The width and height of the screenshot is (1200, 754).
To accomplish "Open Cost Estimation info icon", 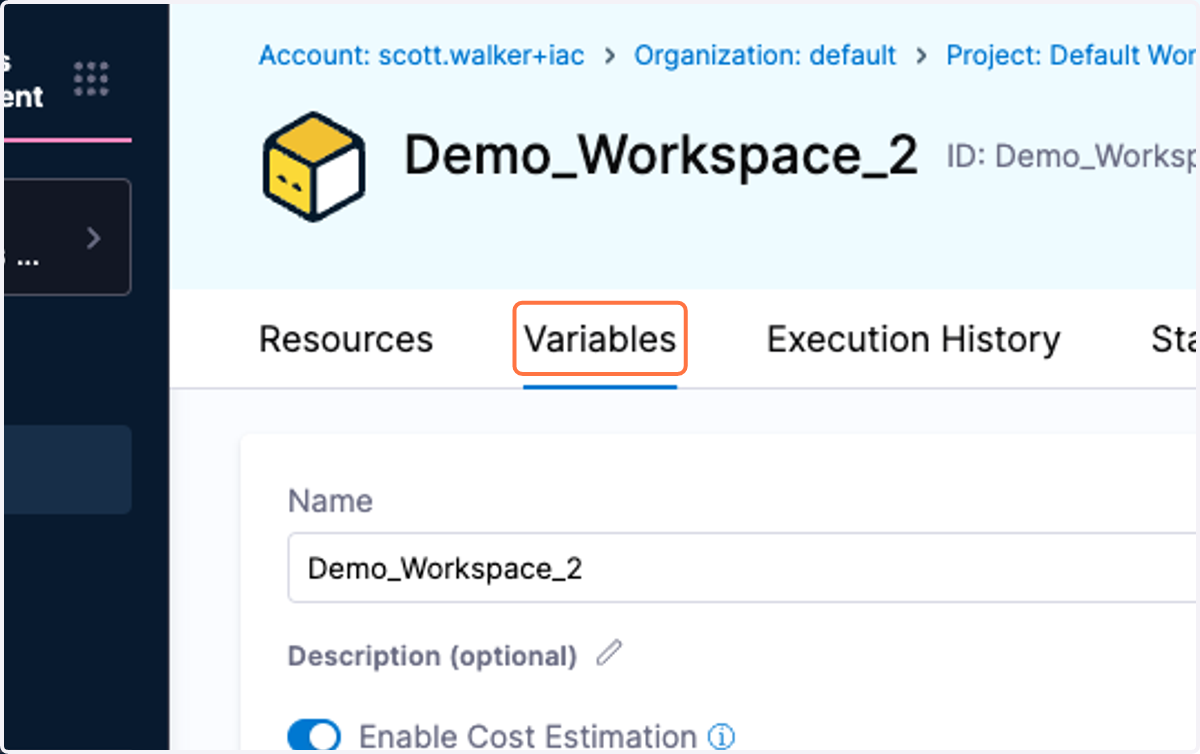I will [x=721, y=737].
